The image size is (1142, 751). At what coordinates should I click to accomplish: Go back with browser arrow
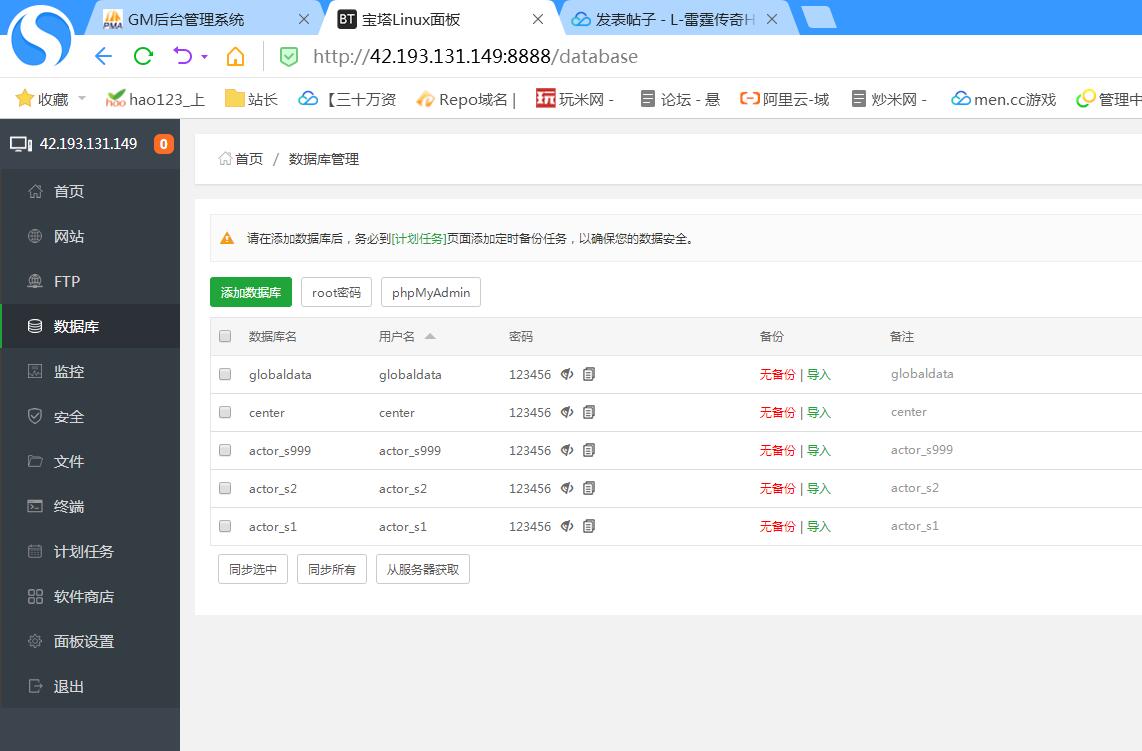point(103,56)
